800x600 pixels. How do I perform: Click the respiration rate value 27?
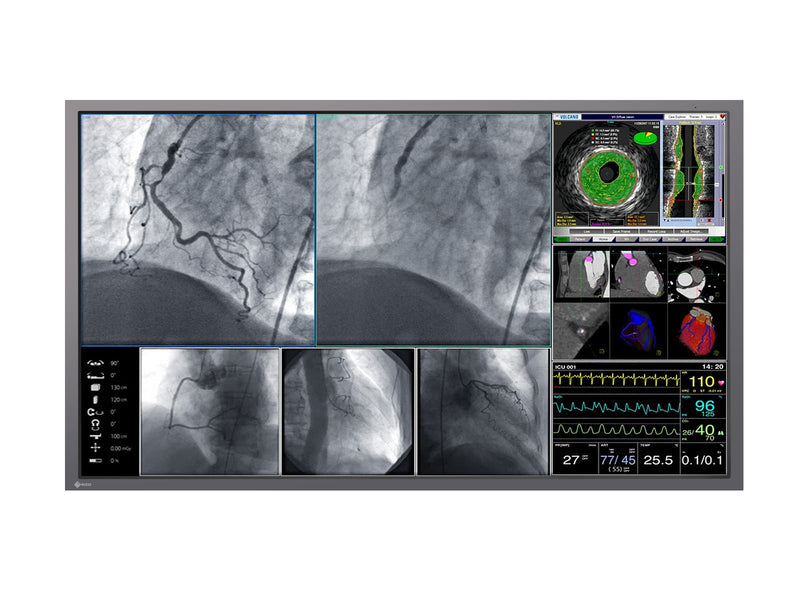(570, 460)
